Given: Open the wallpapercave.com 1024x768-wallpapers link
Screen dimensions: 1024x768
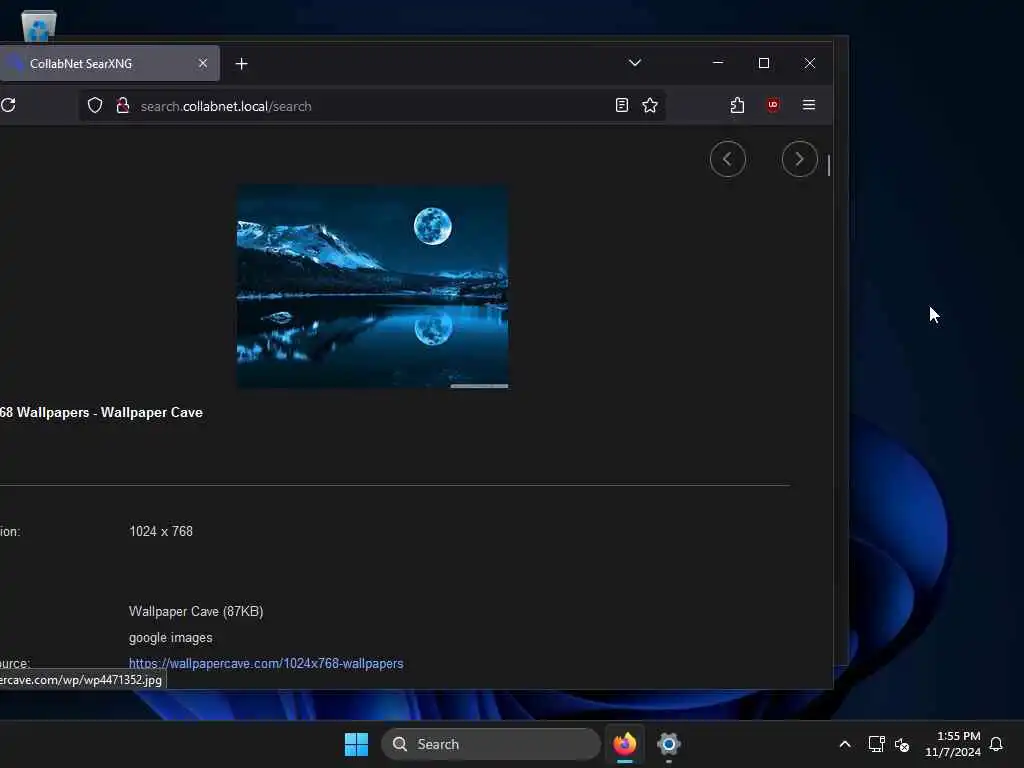Looking at the screenshot, I should (266, 664).
